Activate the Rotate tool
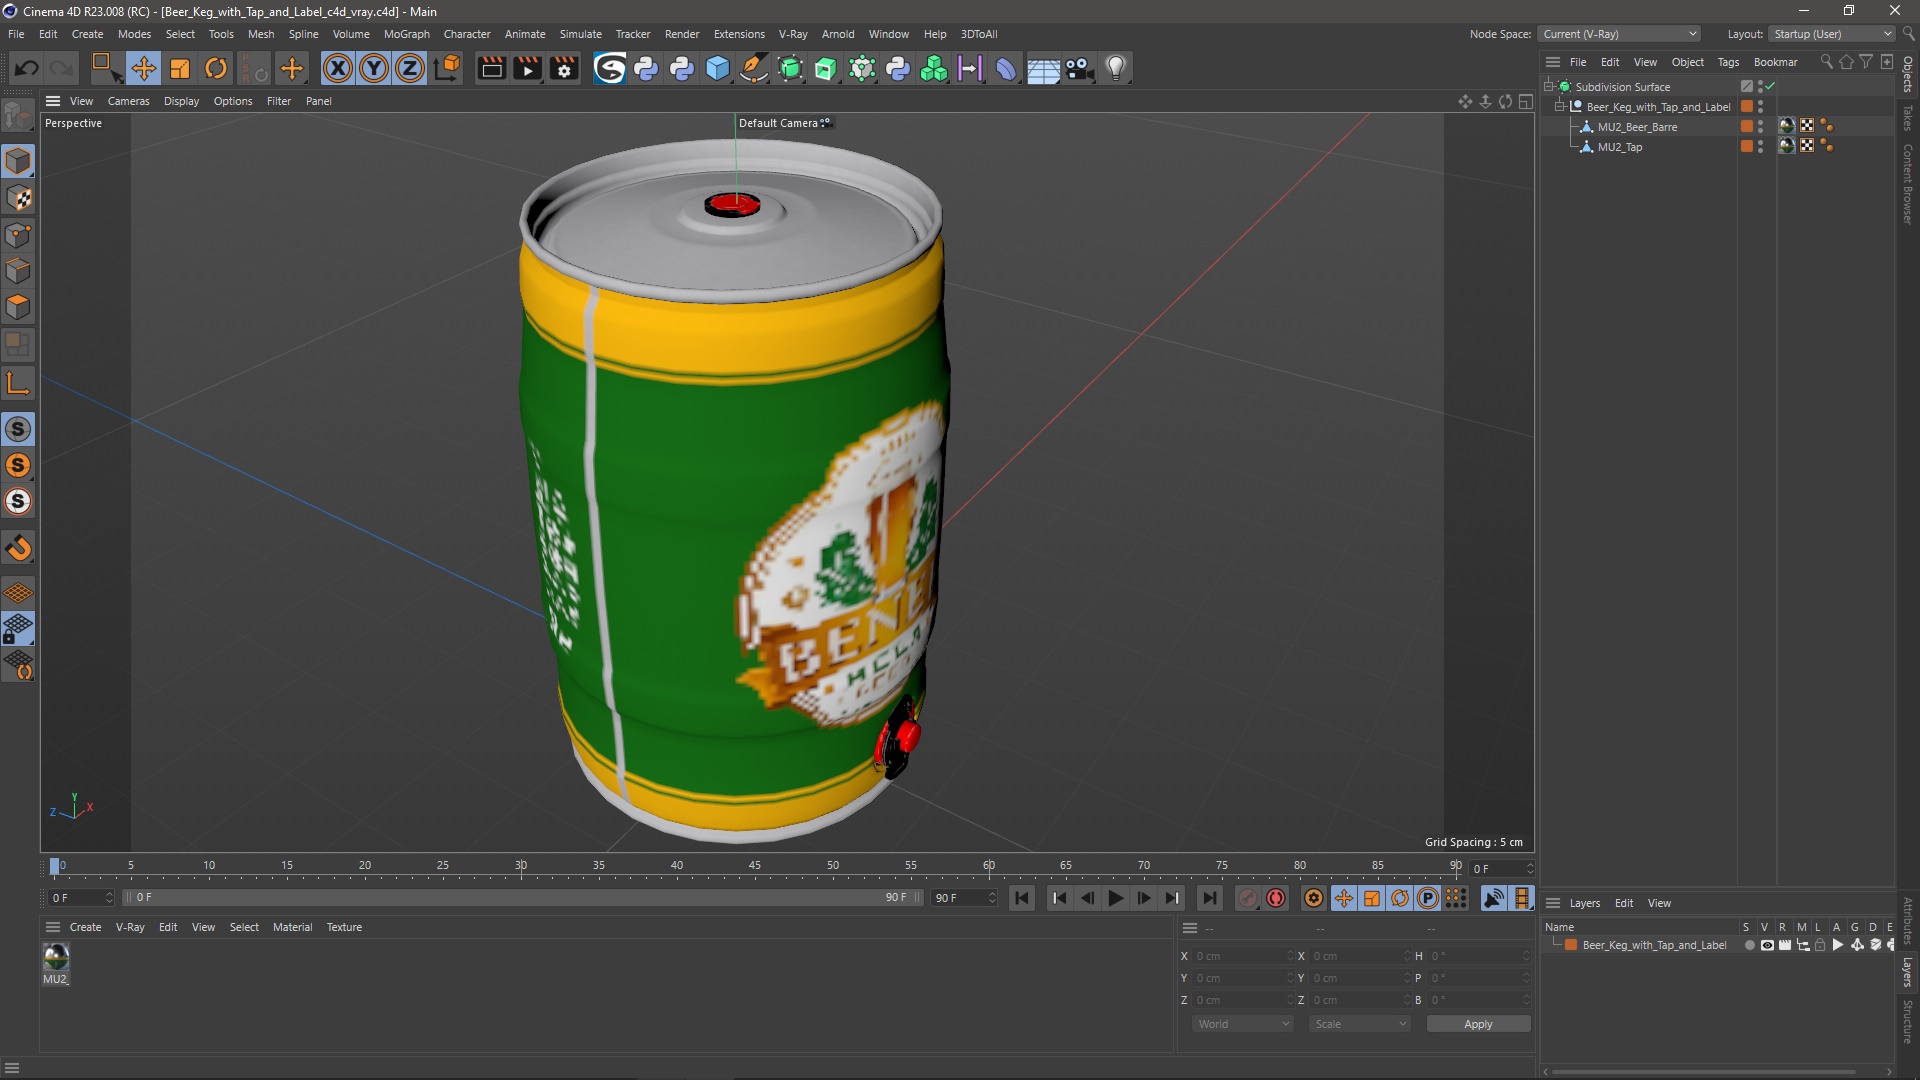1920x1080 pixels. [216, 68]
